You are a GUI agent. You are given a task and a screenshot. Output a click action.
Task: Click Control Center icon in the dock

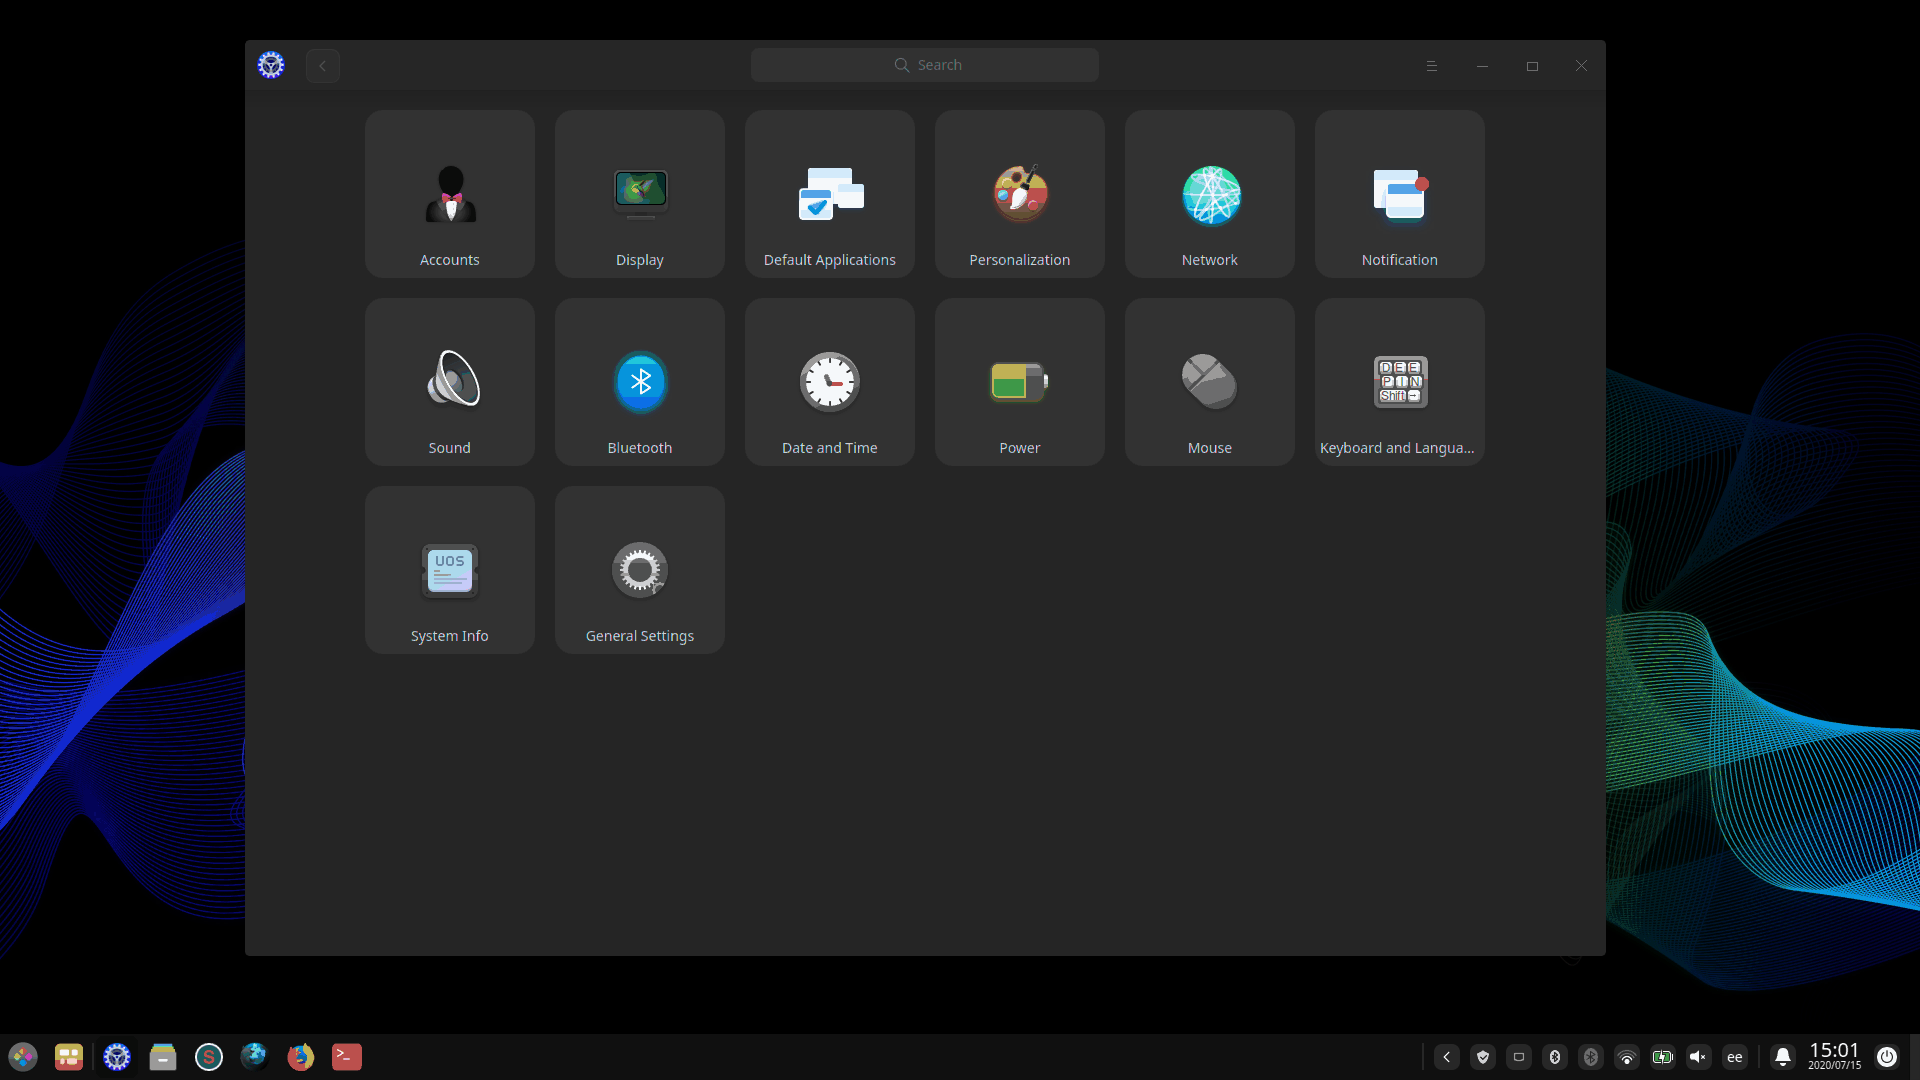pos(117,1057)
